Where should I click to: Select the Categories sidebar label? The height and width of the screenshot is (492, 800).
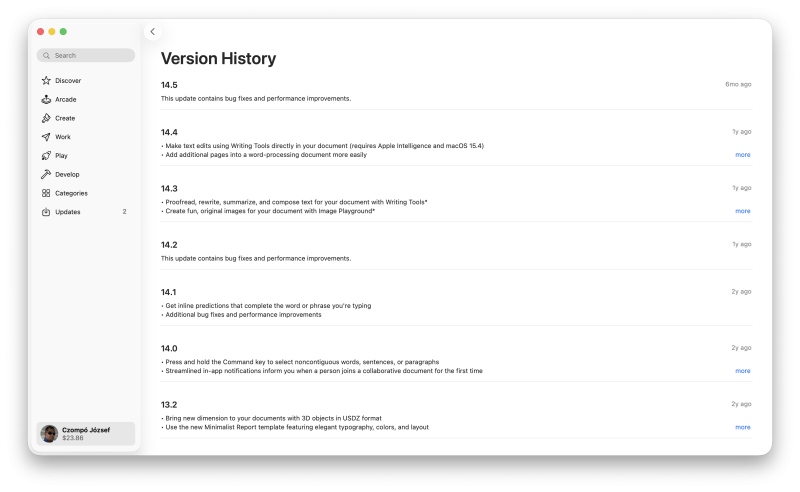(71, 193)
